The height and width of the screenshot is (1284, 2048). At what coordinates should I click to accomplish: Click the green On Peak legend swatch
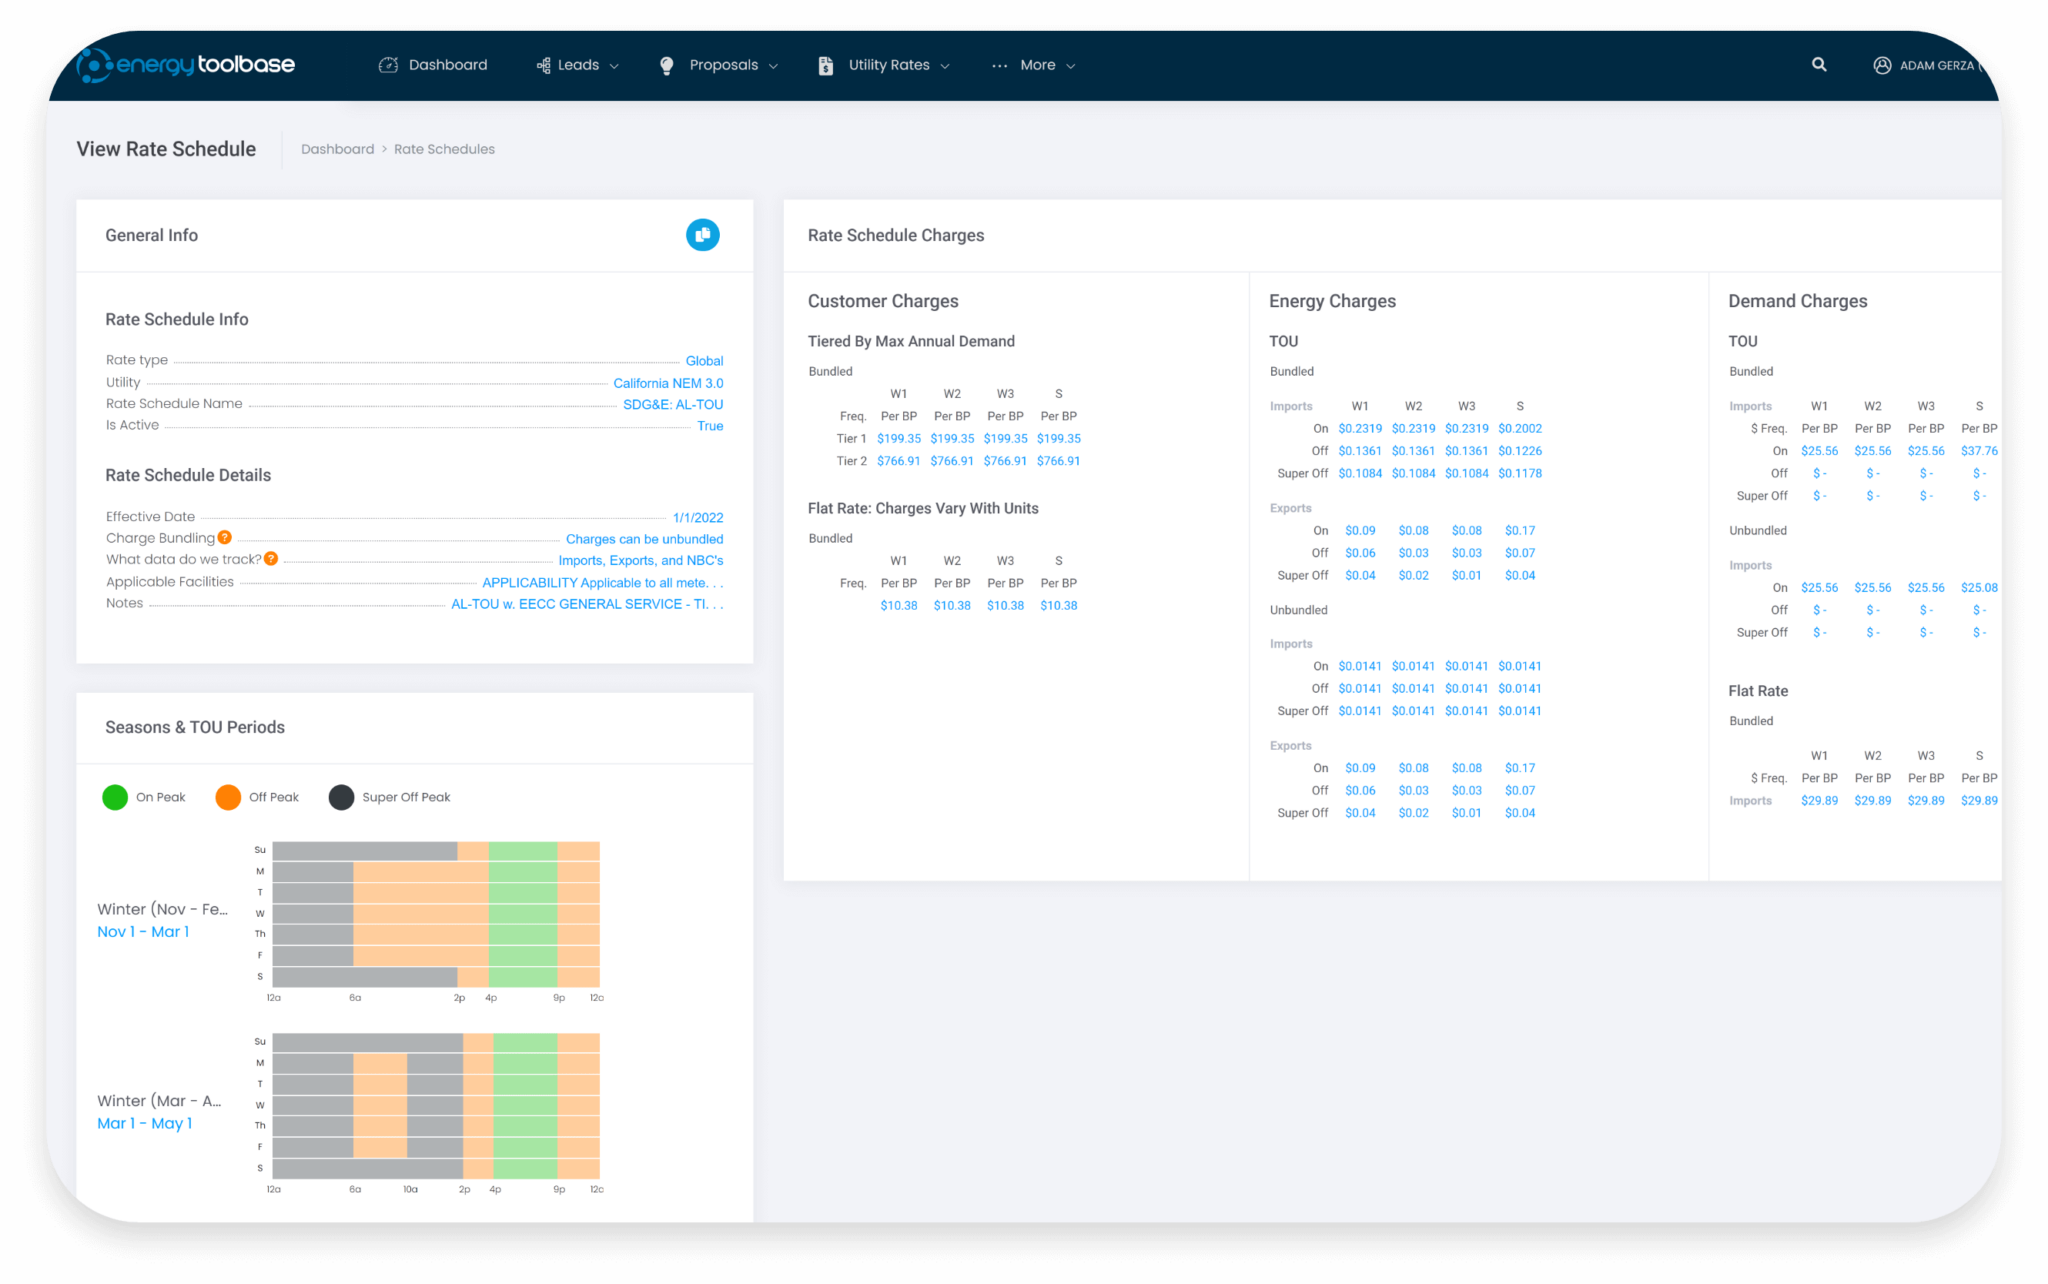[115, 797]
